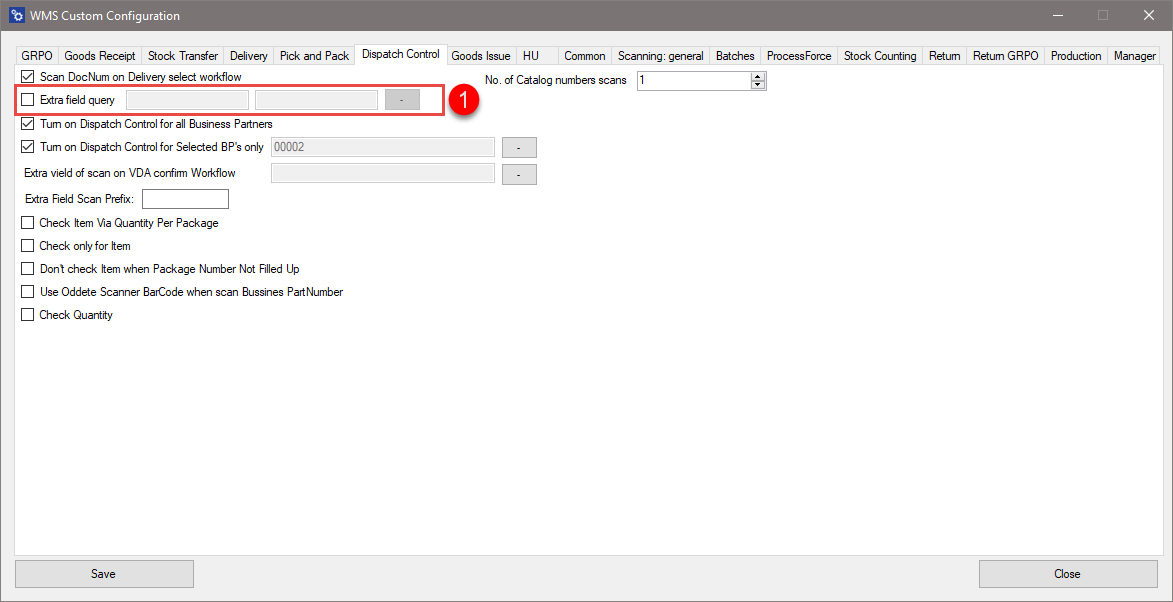Click the WMS Custom Configuration app icon
Image resolution: width=1173 pixels, height=602 pixels.
(16, 16)
